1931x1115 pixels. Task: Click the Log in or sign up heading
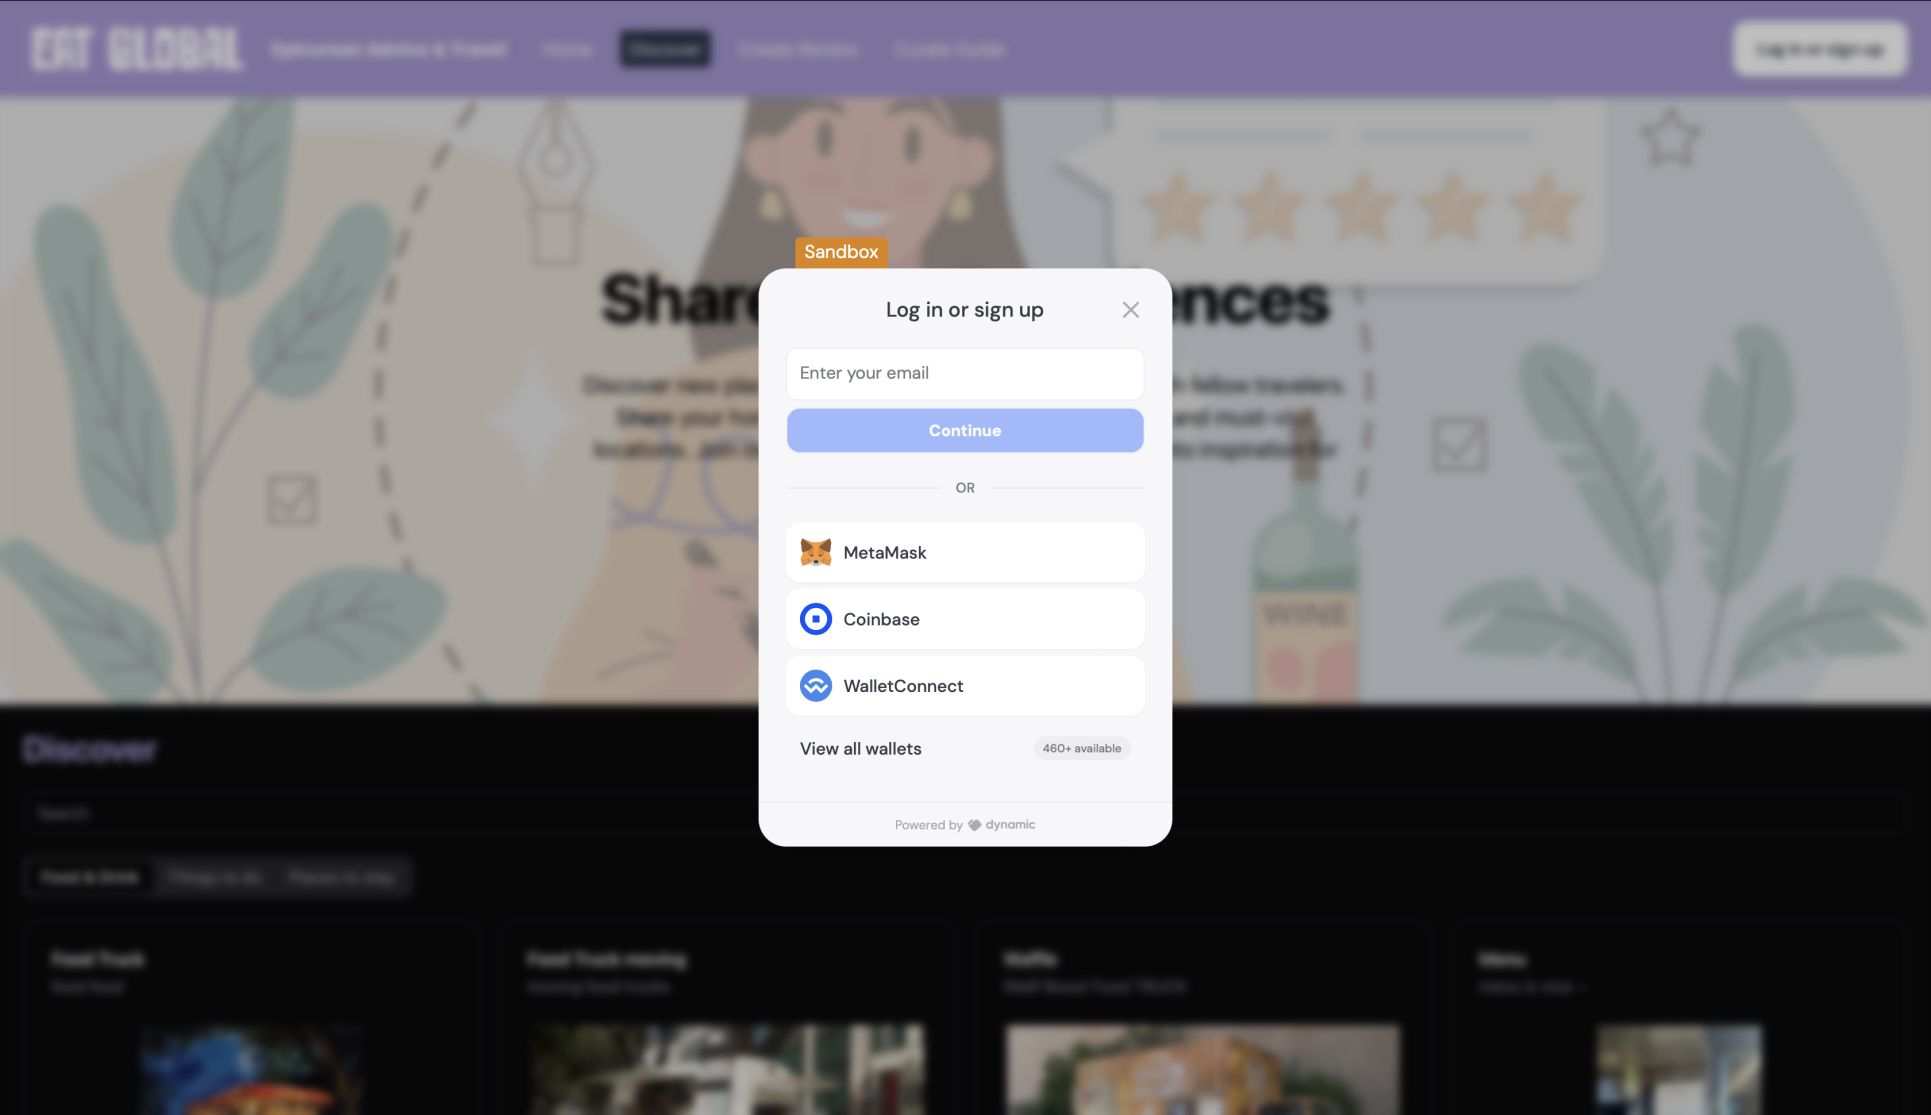pos(964,310)
